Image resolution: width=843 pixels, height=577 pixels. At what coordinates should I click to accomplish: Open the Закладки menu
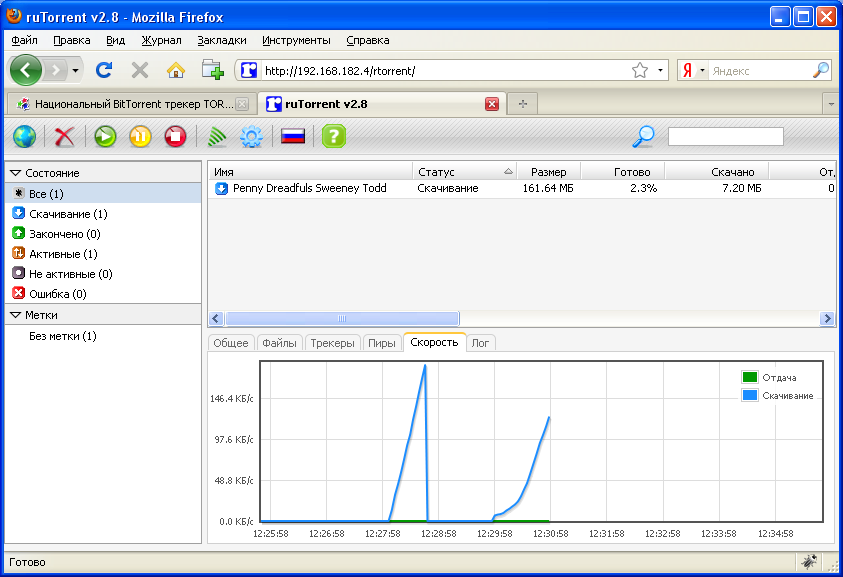click(x=222, y=40)
